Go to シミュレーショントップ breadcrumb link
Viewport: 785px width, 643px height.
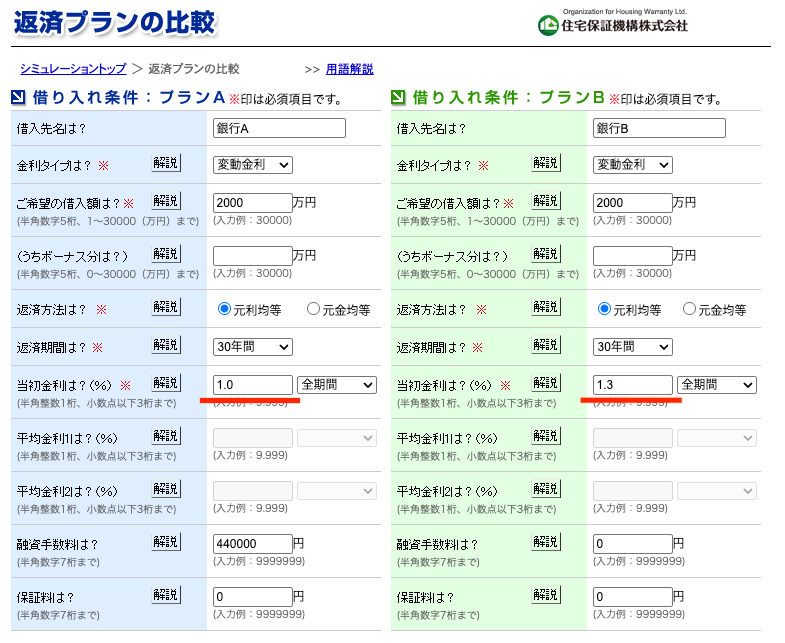(x=73, y=69)
